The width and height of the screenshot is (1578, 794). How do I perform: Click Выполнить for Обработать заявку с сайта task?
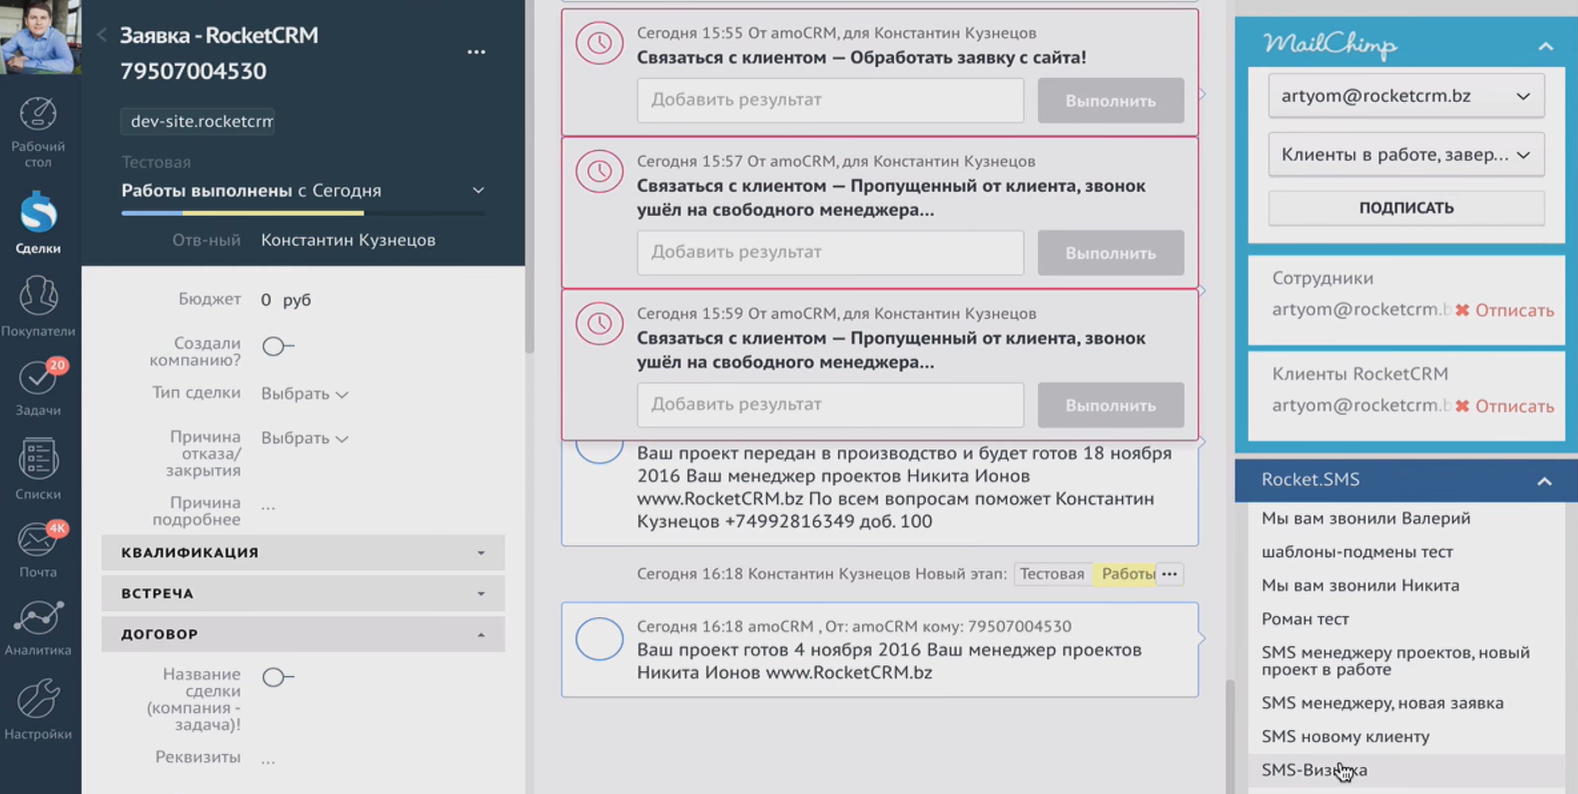pyautogui.click(x=1110, y=101)
